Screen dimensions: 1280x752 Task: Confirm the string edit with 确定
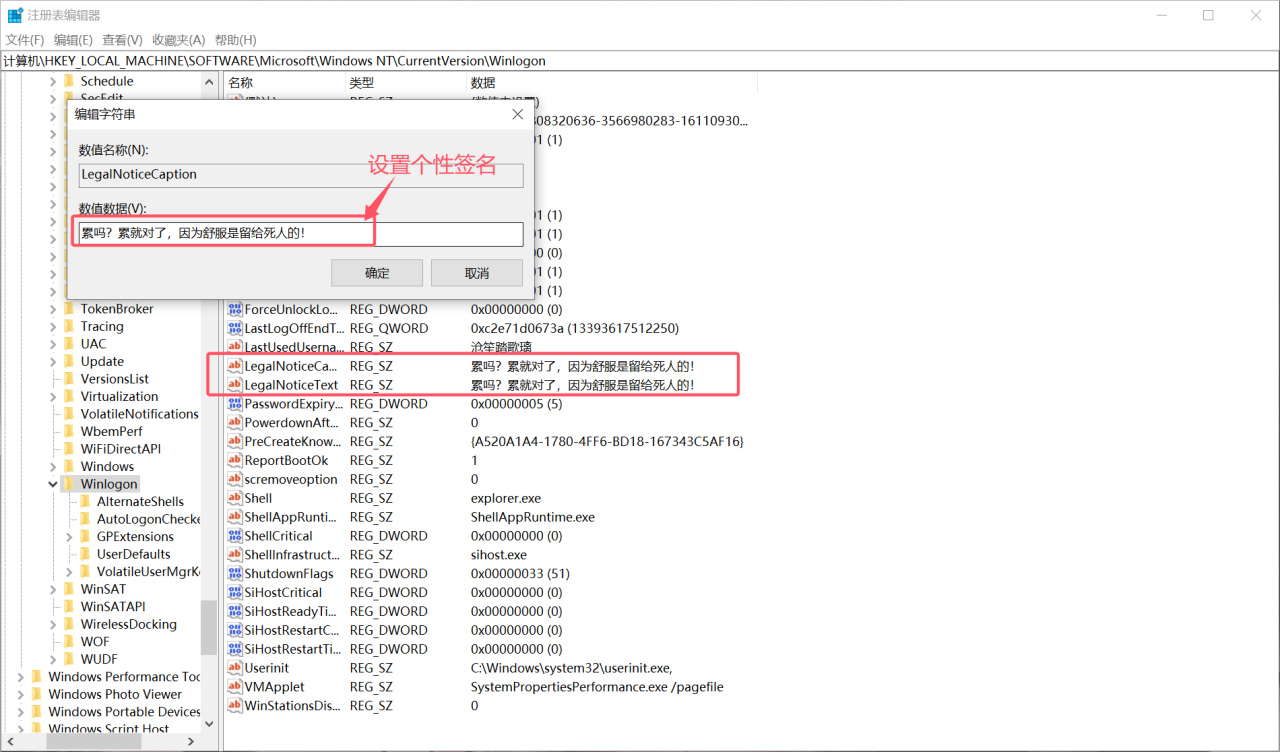(x=377, y=273)
